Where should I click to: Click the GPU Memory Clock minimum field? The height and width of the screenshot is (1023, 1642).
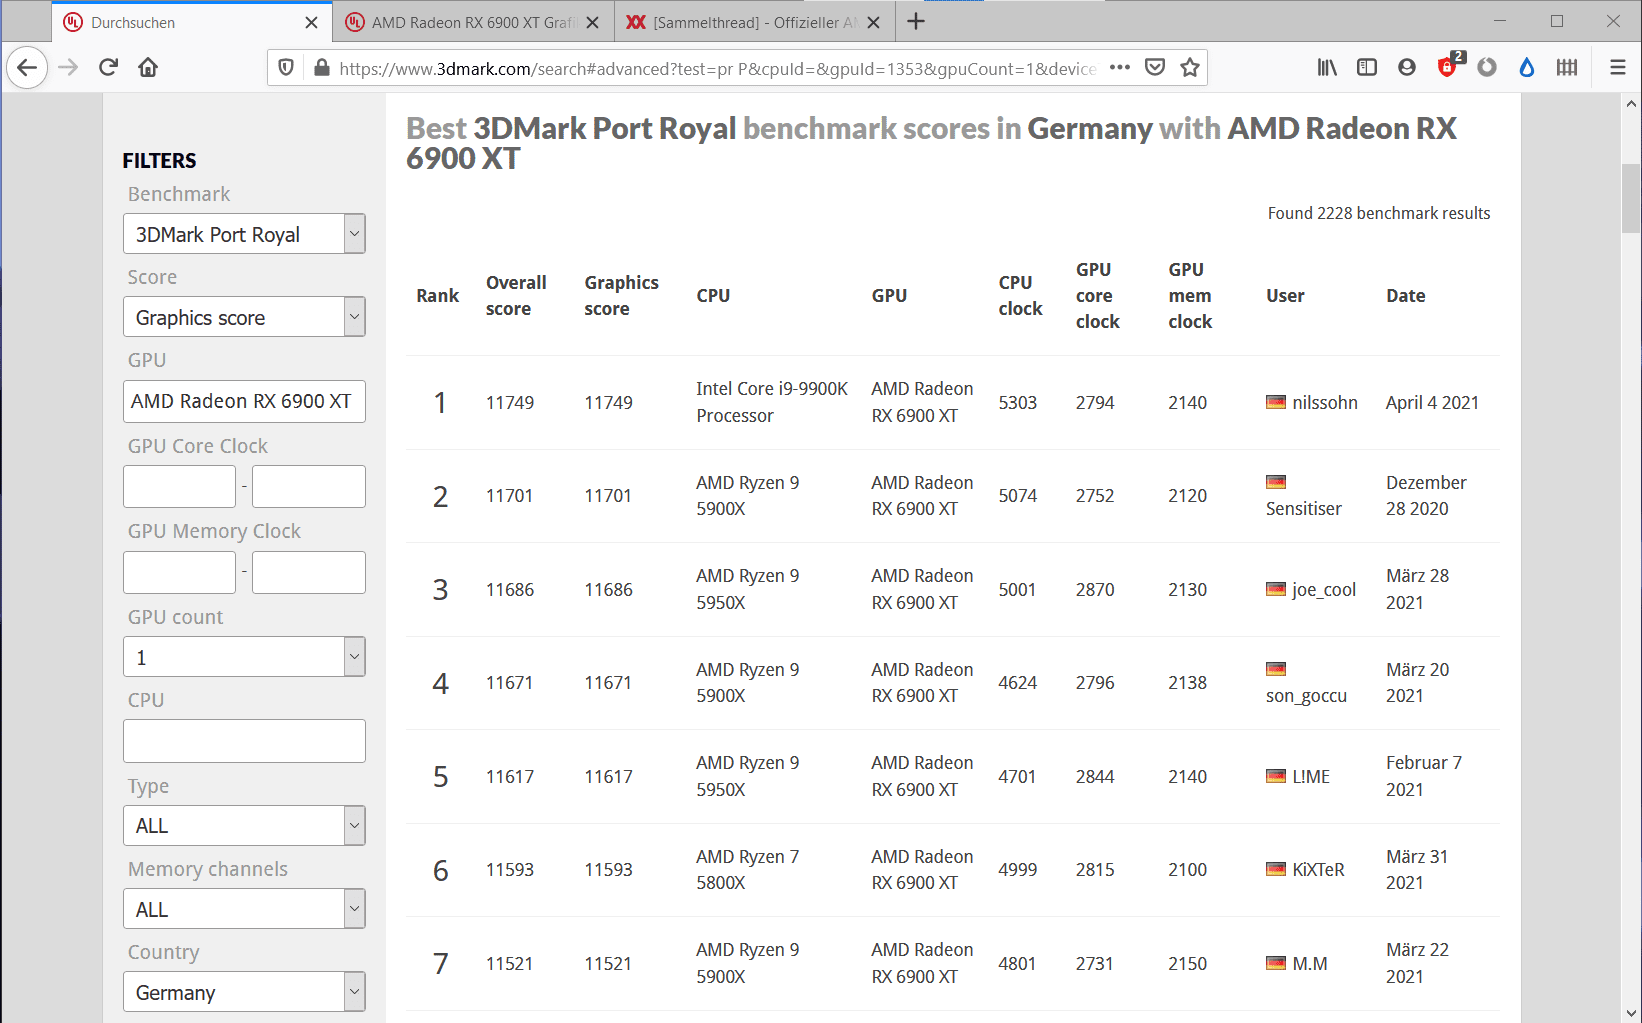(x=179, y=572)
